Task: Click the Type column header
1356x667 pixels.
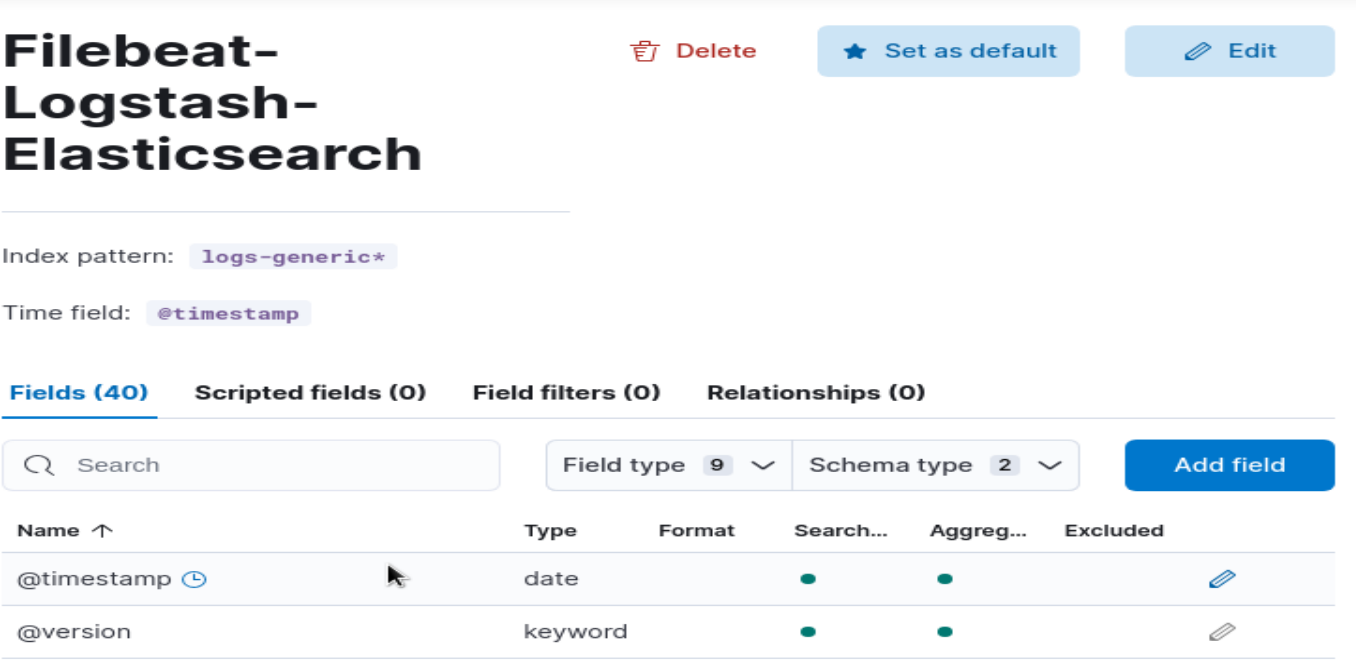Action: pos(550,531)
